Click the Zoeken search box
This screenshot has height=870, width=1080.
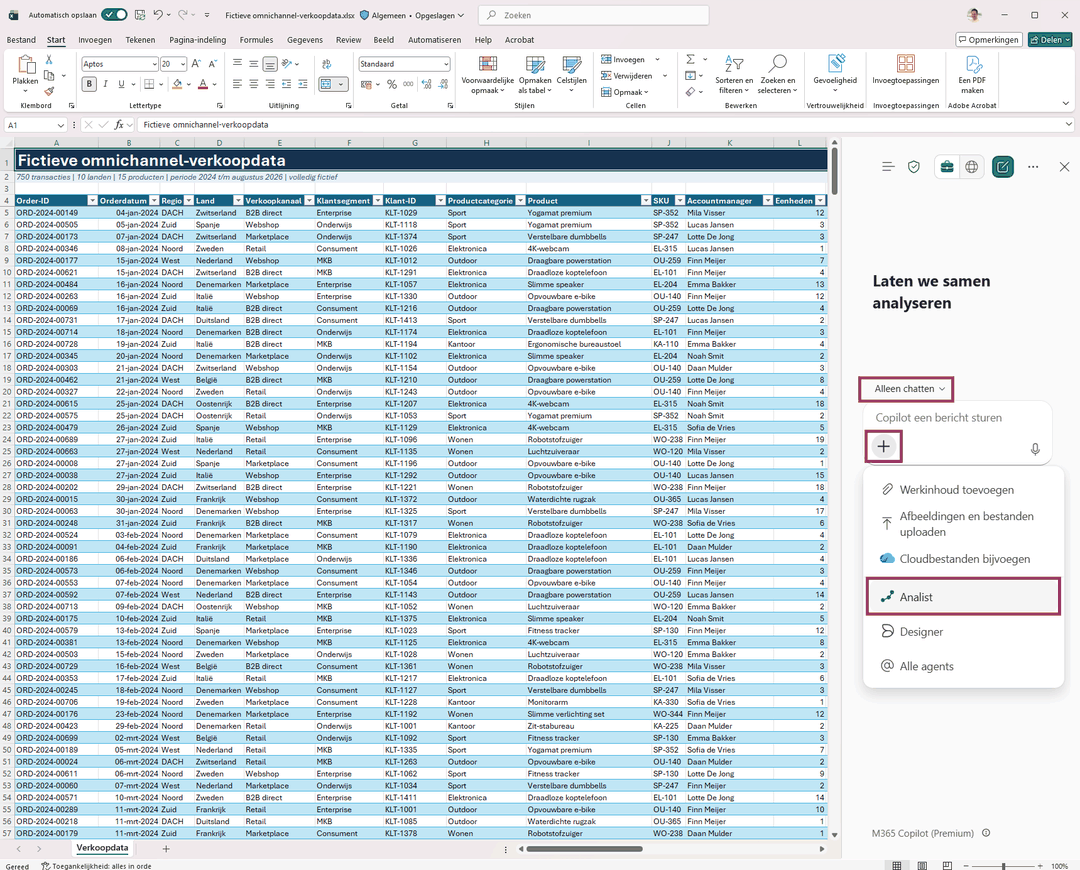point(594,15)
